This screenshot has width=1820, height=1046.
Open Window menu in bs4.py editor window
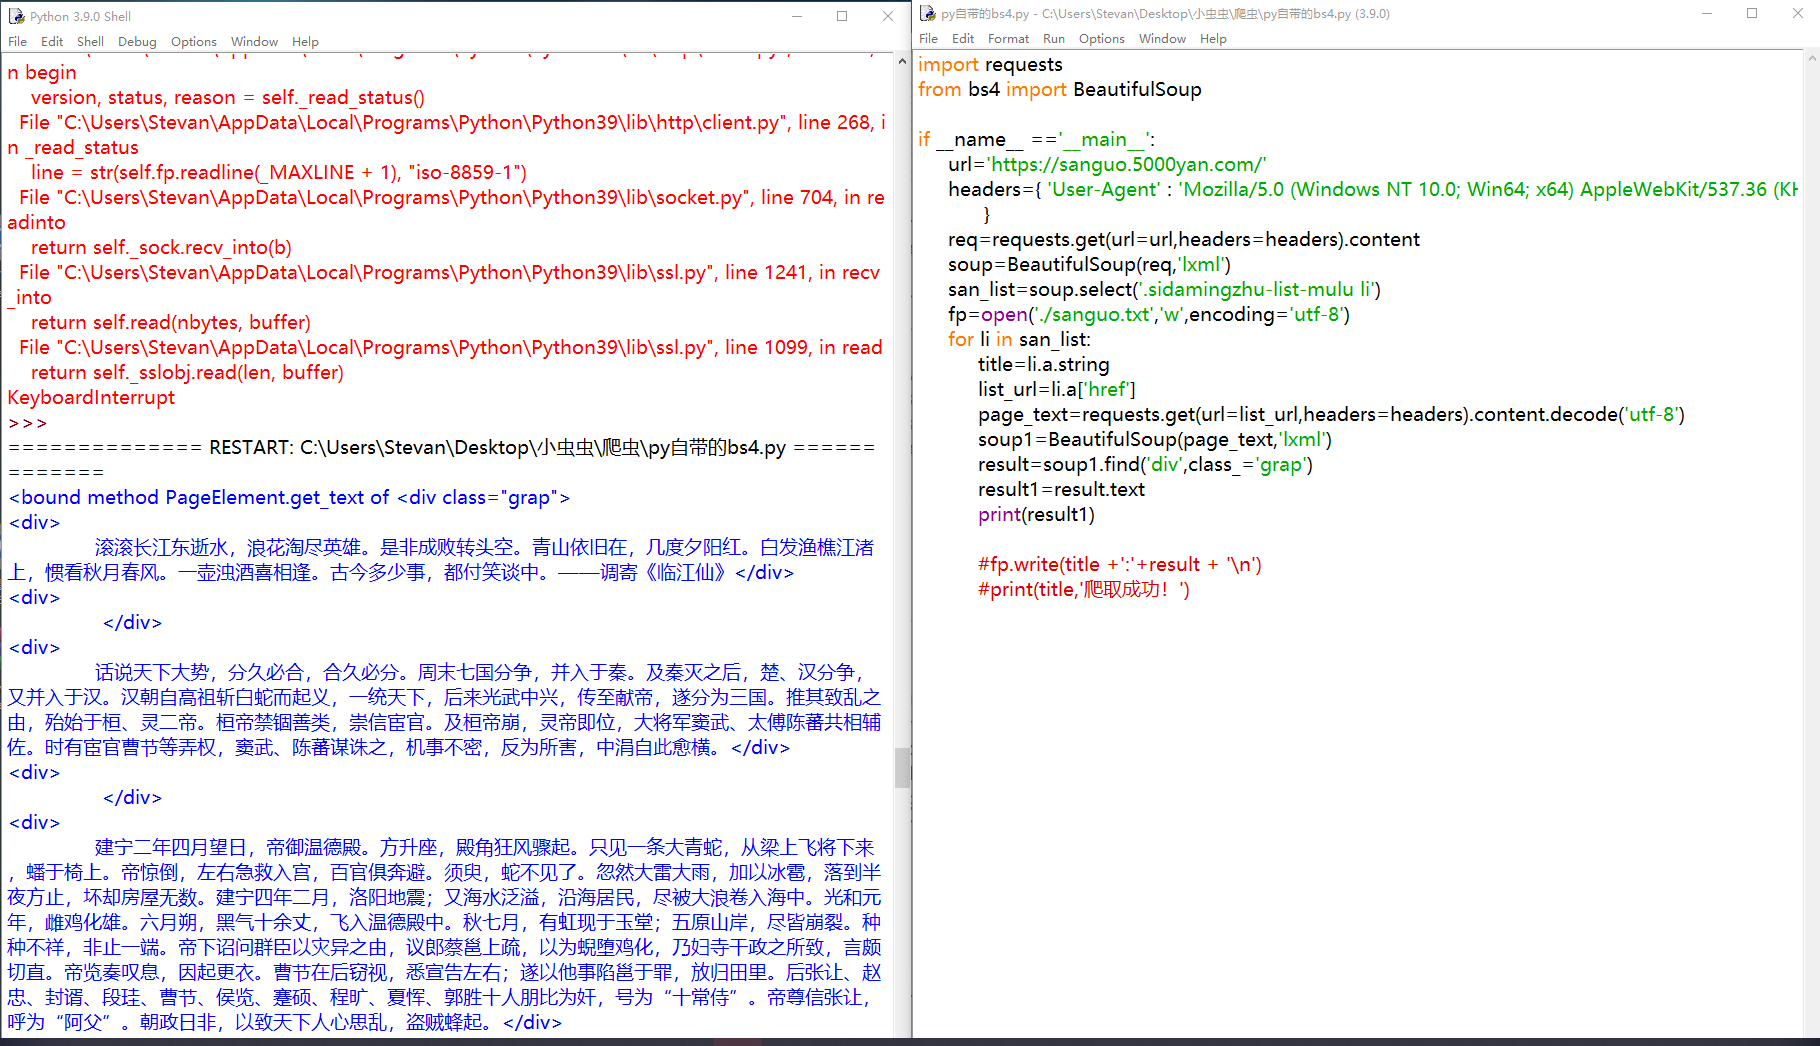1162,39
